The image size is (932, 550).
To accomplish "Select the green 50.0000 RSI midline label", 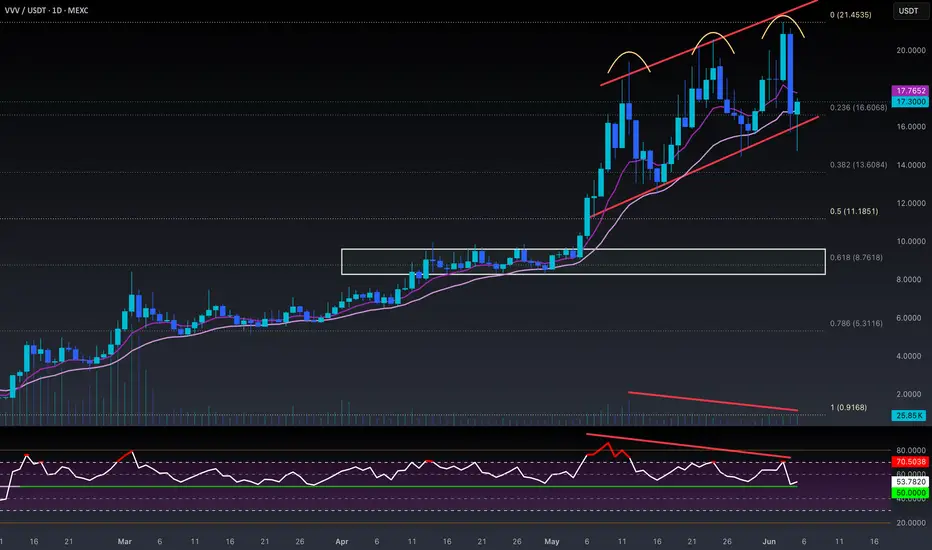I will [910, 493].
